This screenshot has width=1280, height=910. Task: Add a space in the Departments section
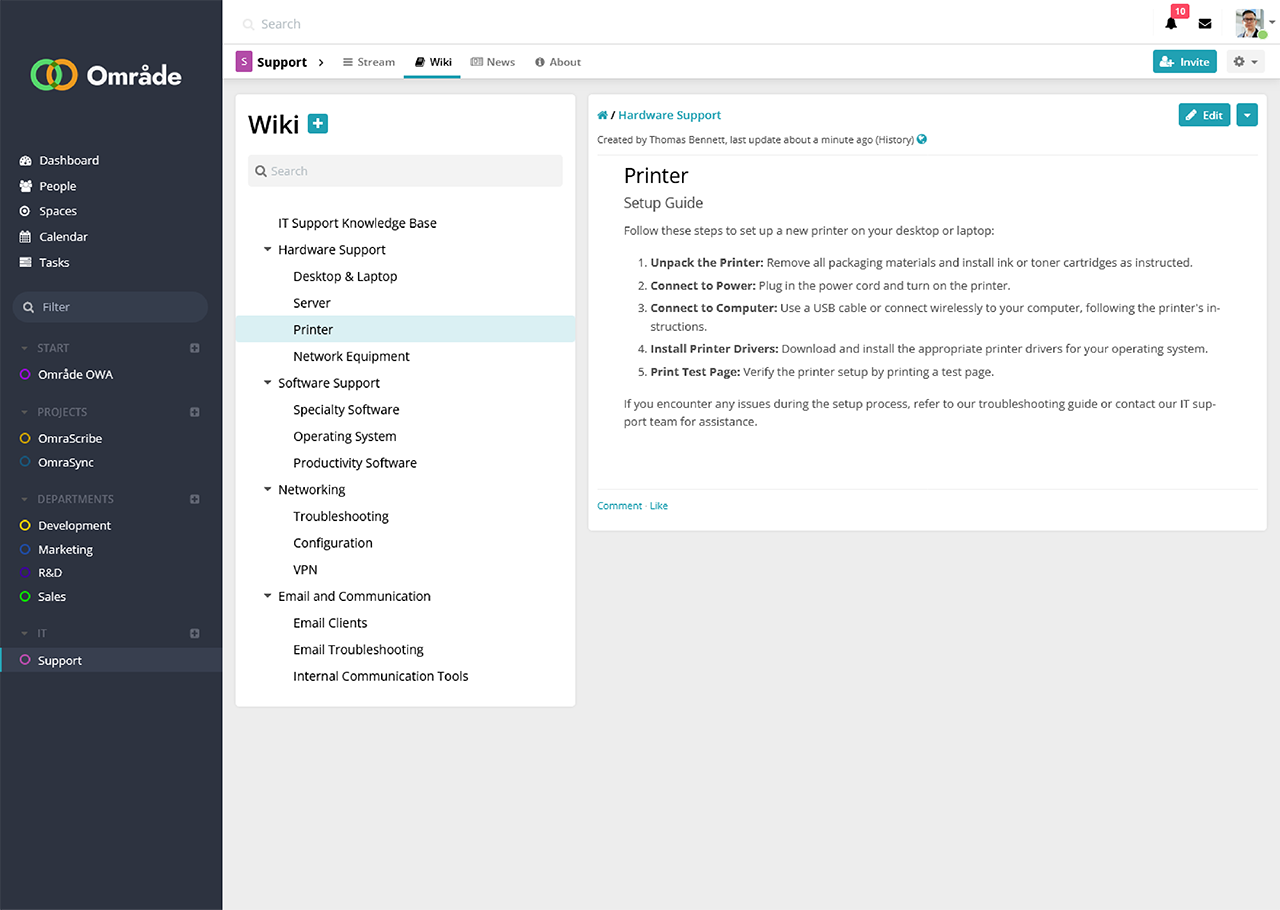point(195,499)
